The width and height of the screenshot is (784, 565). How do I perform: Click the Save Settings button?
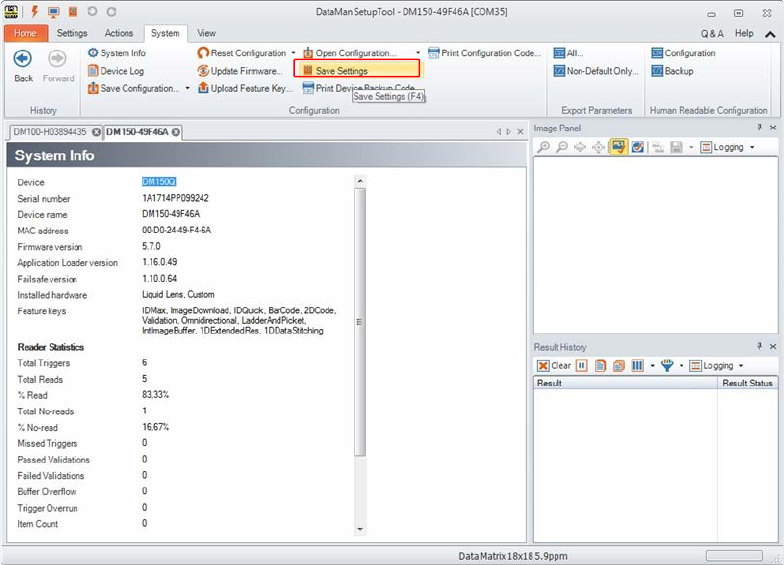(x=341, y=71)
